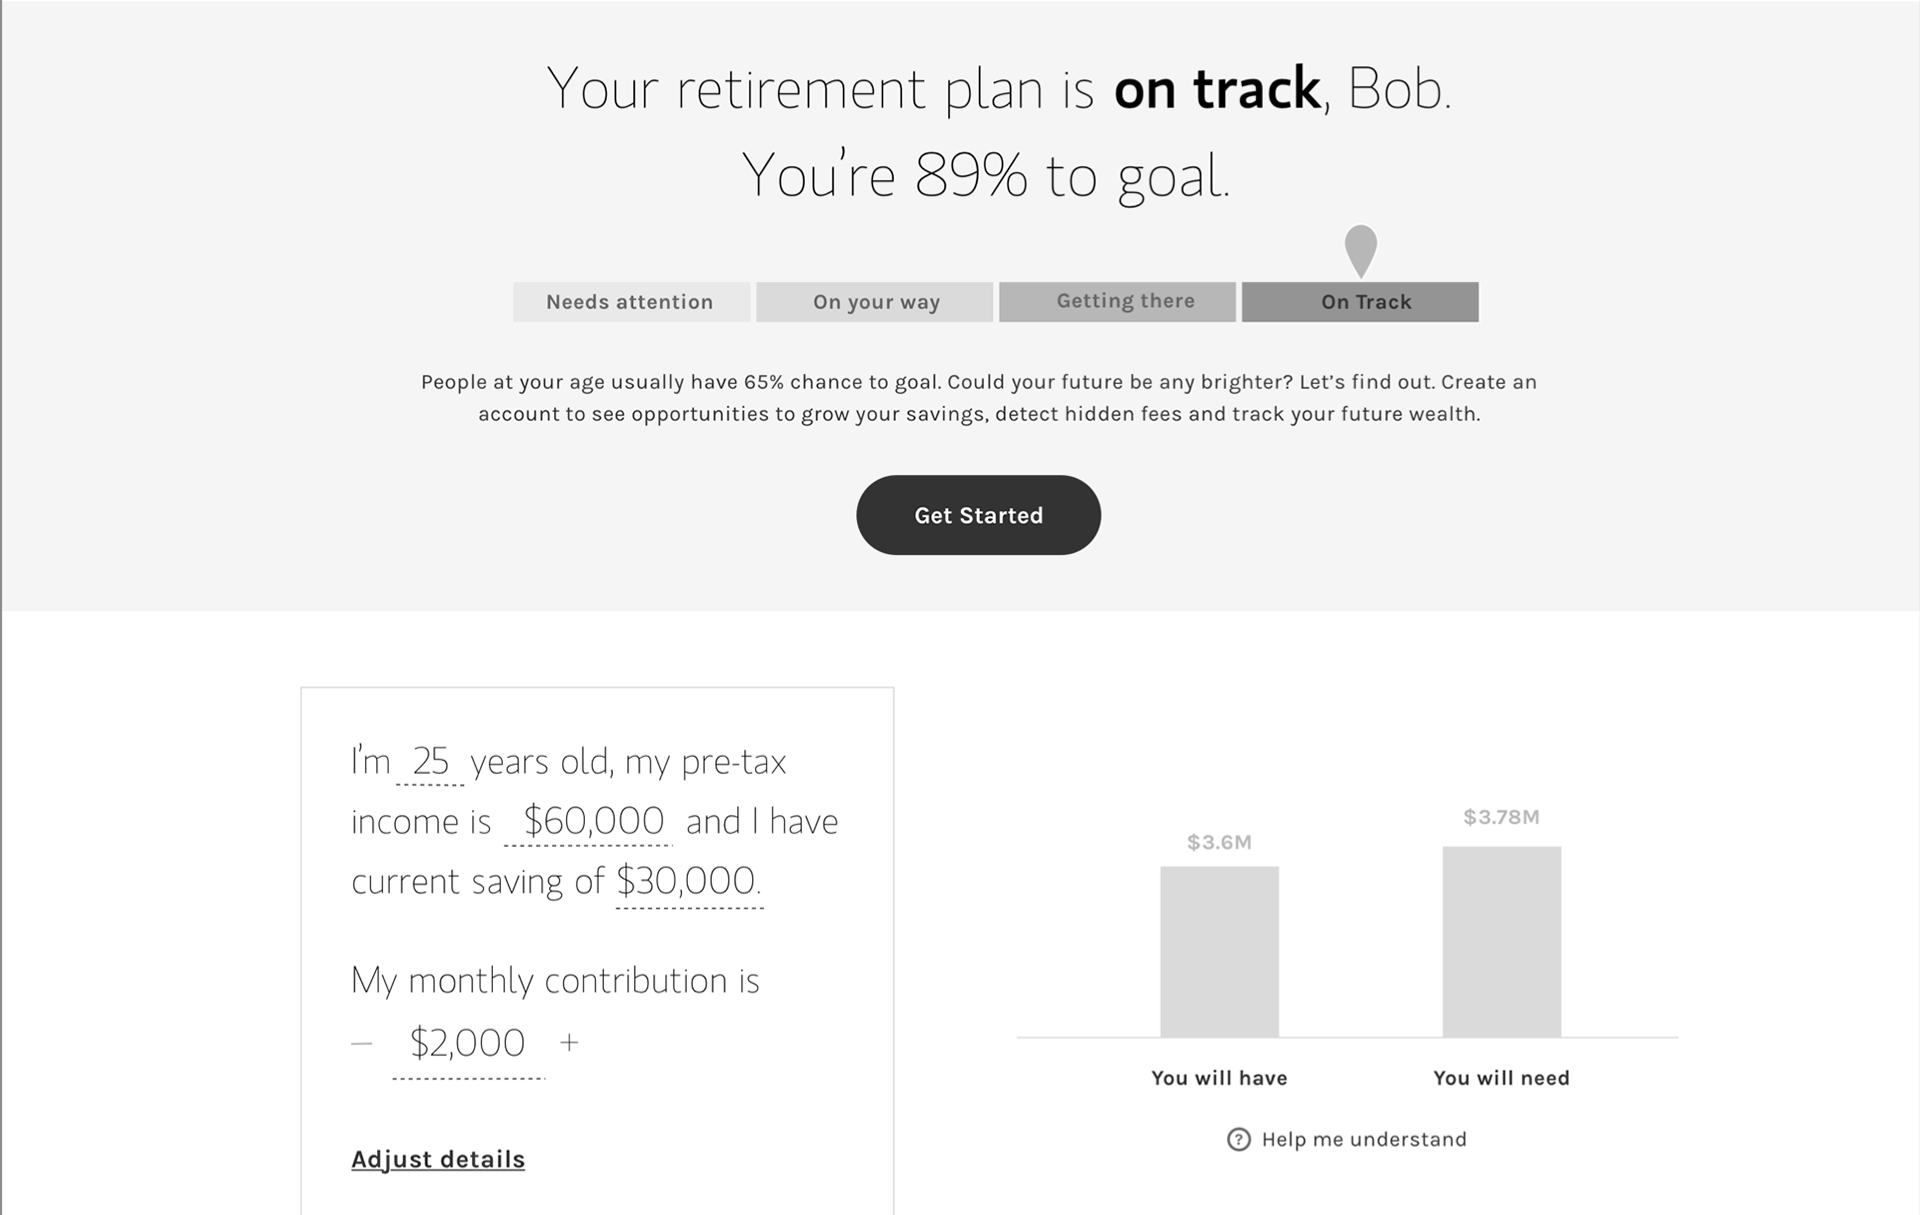Click the progress pin marker above On Track
Screen dimensions: 1920x1215
(x=1360, y=251)
